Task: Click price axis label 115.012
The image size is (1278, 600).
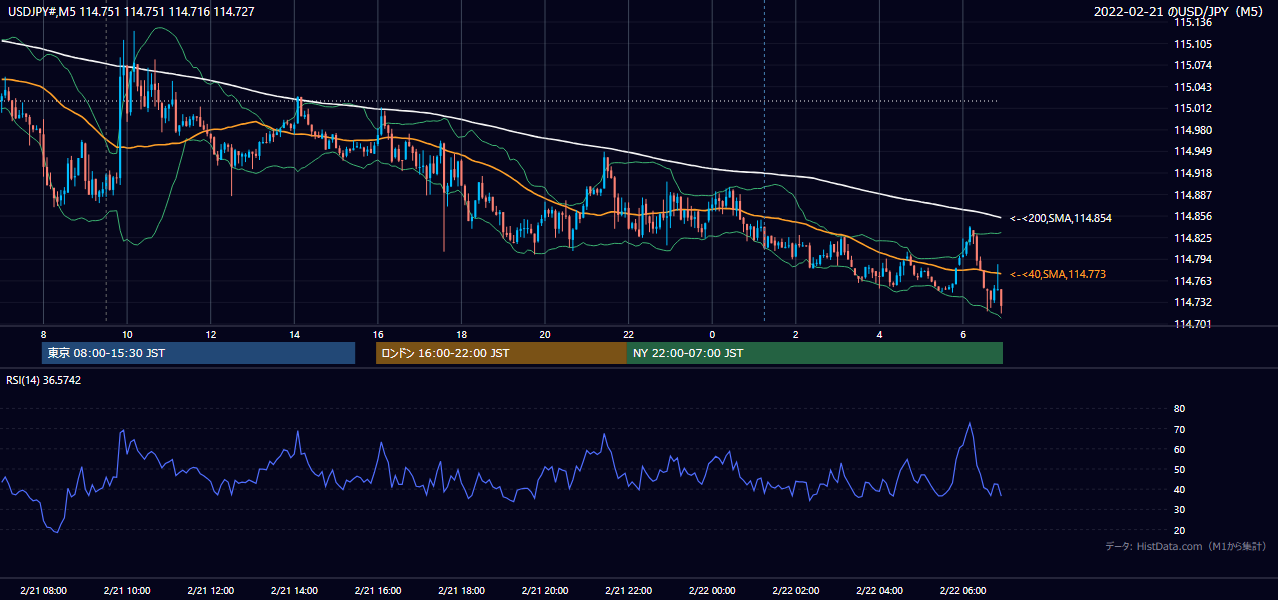Action: click(1193, 108)
